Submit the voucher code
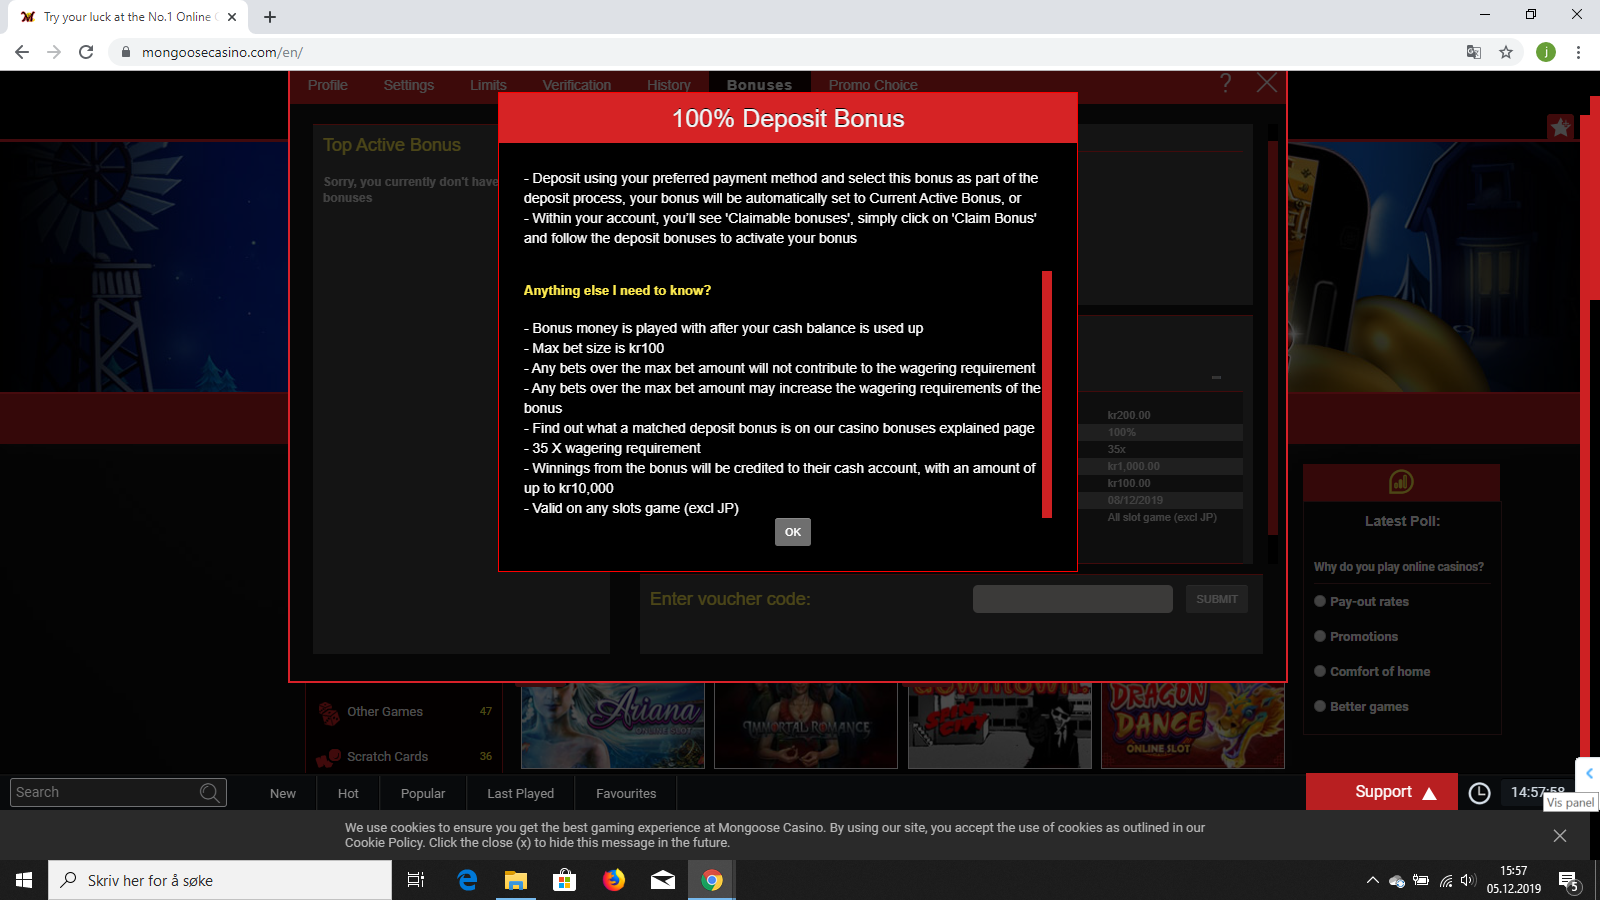Viewport: 1600px width, 900px height. tap(1217, 599)
